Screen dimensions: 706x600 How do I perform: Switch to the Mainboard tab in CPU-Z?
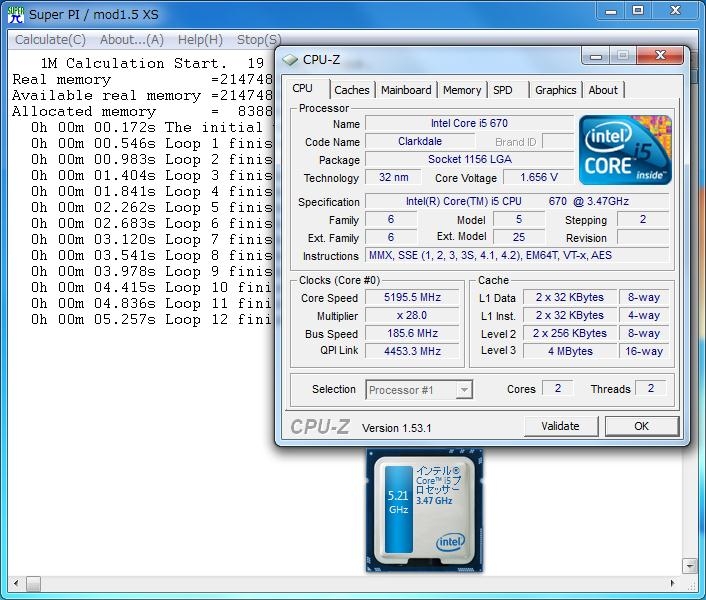coord(406,90)
